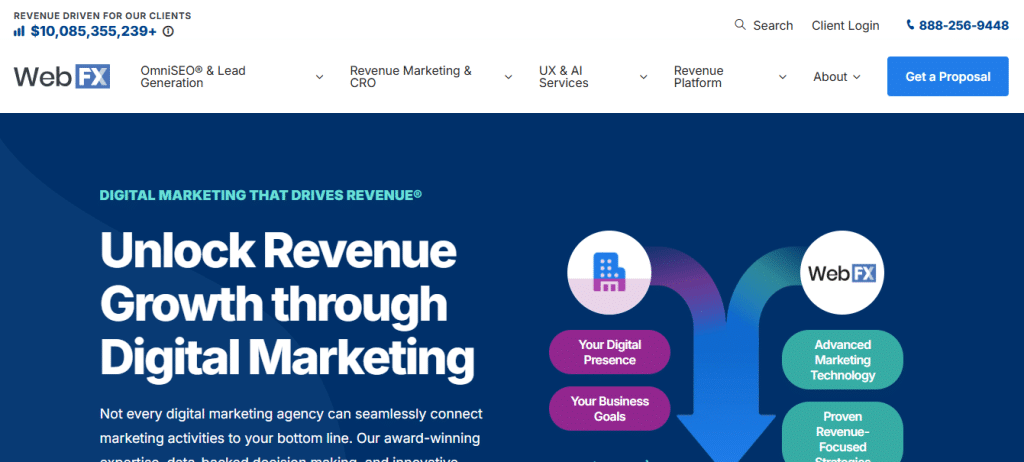Click the WebFX logo in header

tap(62, 77)
